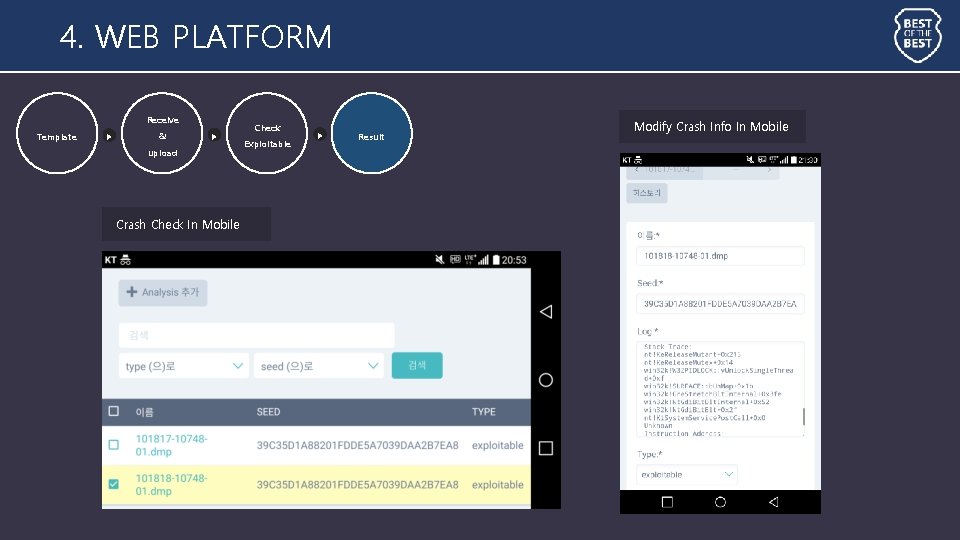Click the TYPE column header
This screenshot has width=960, height=540.
coord(484,412)
